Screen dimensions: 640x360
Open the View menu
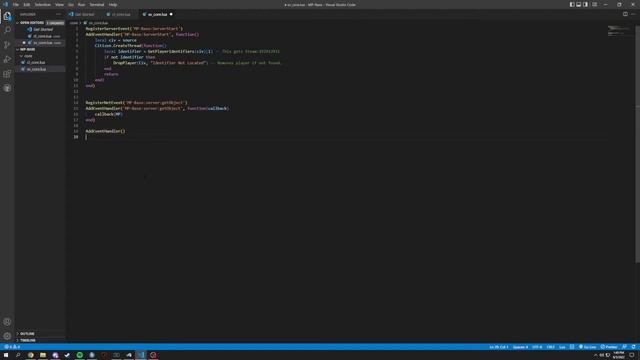pyautogui.click(x=59, y=4)
